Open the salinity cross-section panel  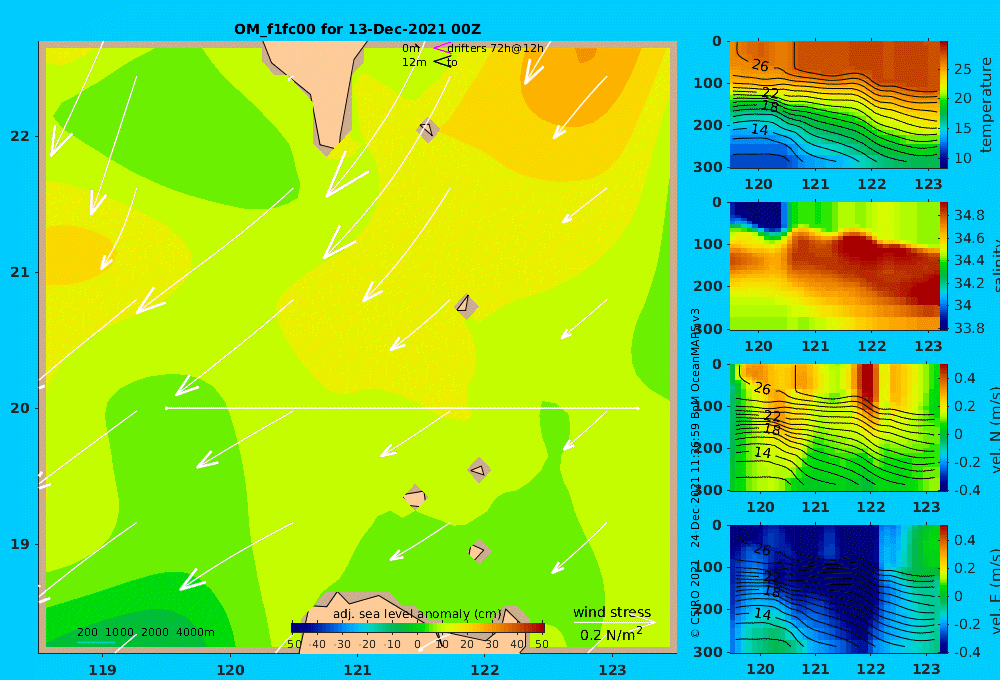(834, 266)
